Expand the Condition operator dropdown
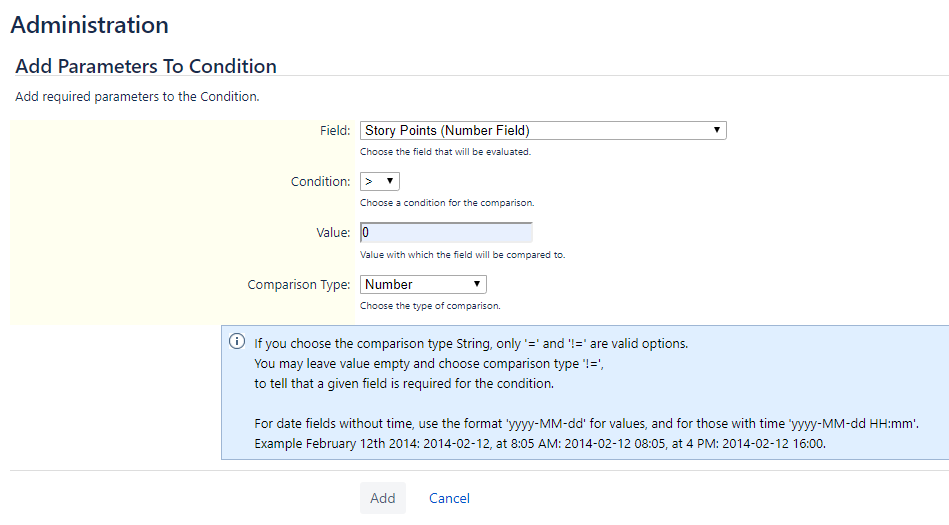The height and width of the screenshot is (525, 949). [x=379, y=181]
